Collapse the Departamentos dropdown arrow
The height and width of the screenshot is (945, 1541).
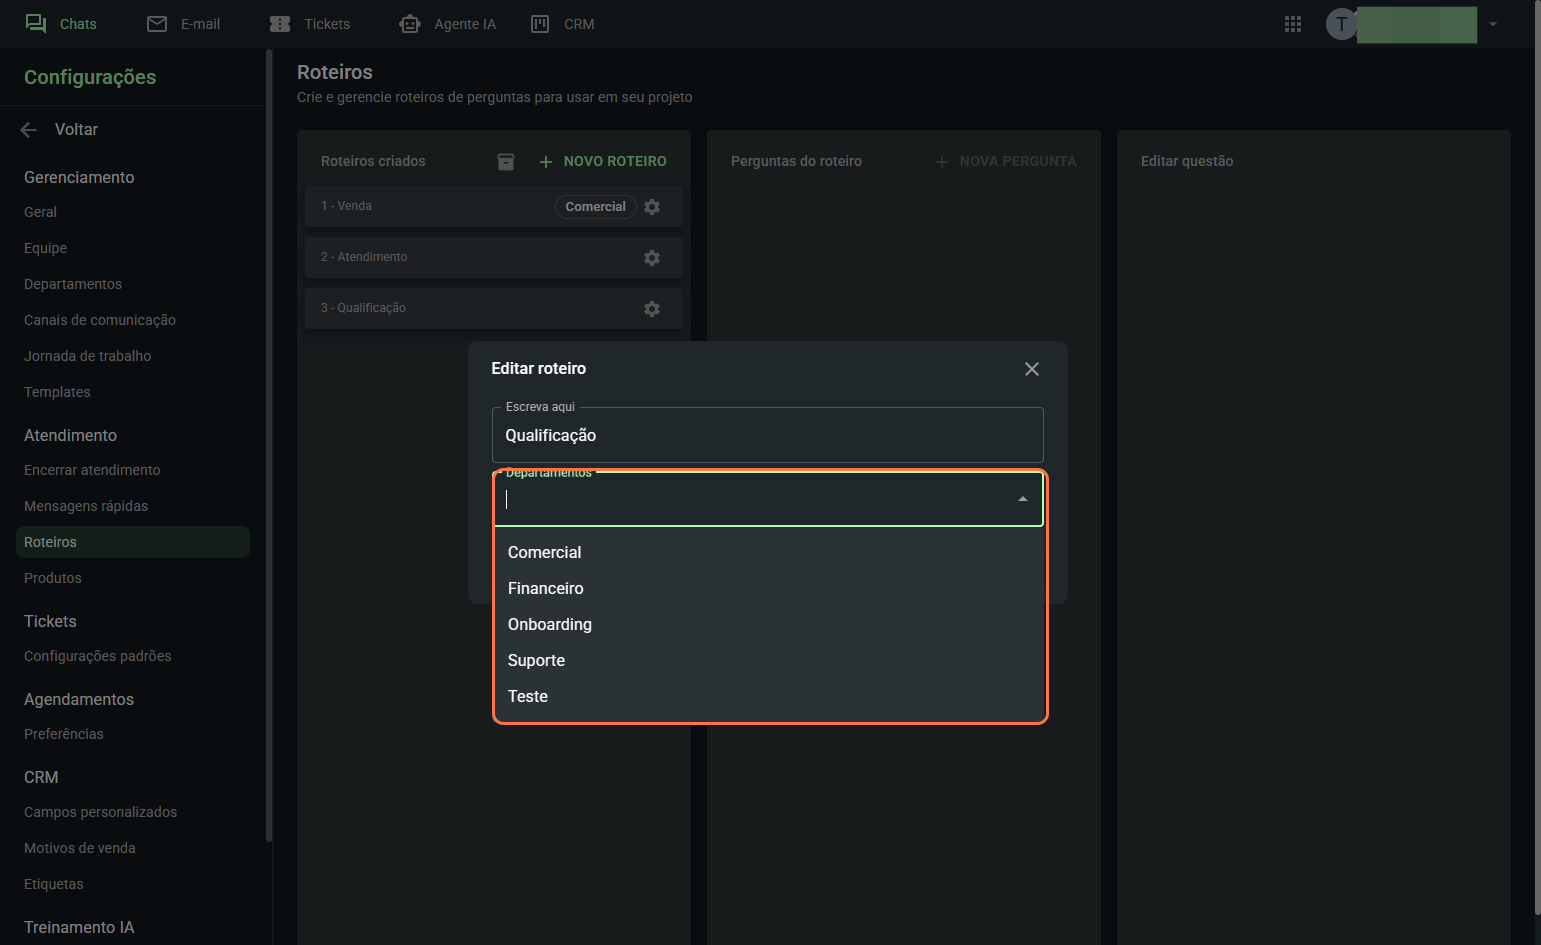(1022, 499)
